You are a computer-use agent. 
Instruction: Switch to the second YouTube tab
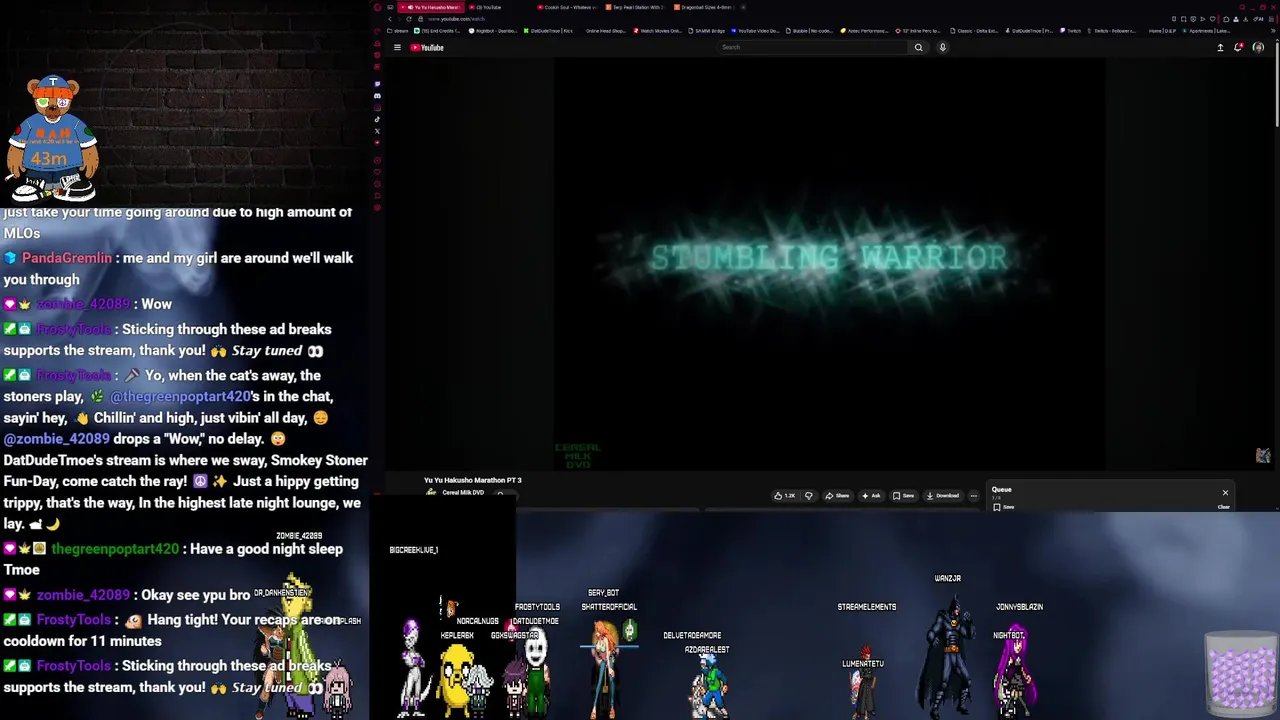click(x=501, y=7)
